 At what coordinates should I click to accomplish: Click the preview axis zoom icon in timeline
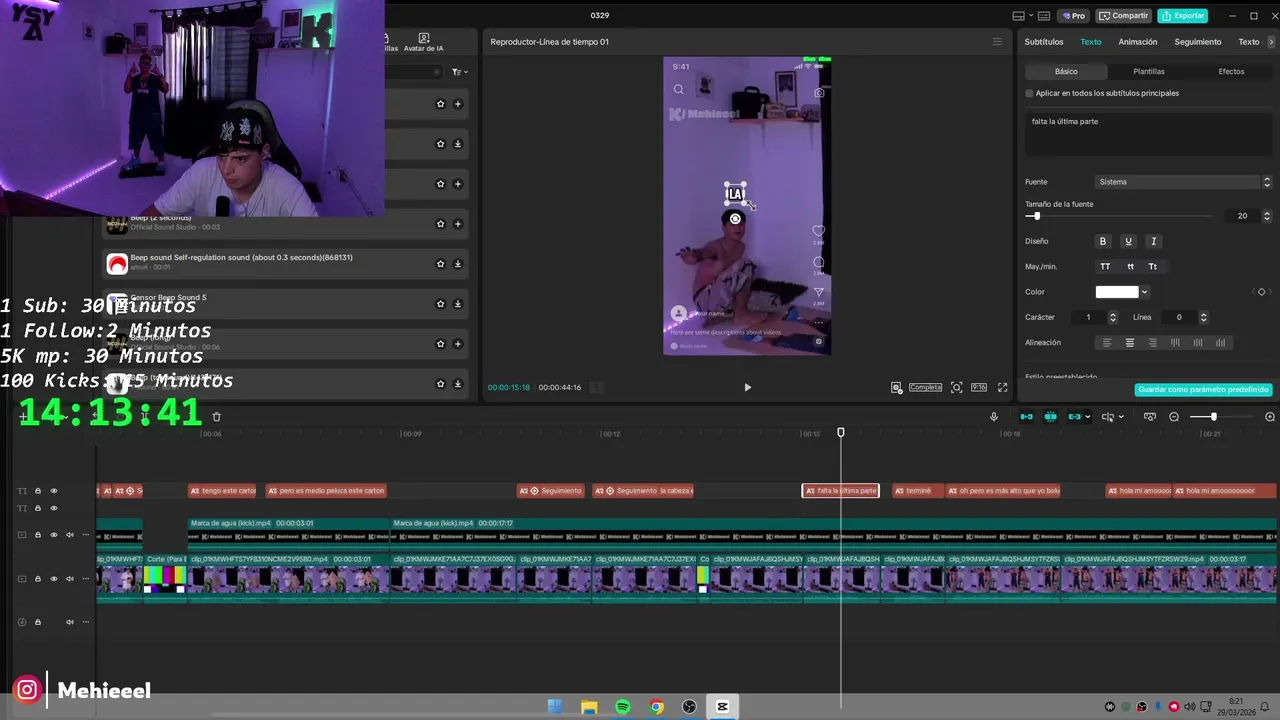pyautogui.click(x=1150, y=417)
